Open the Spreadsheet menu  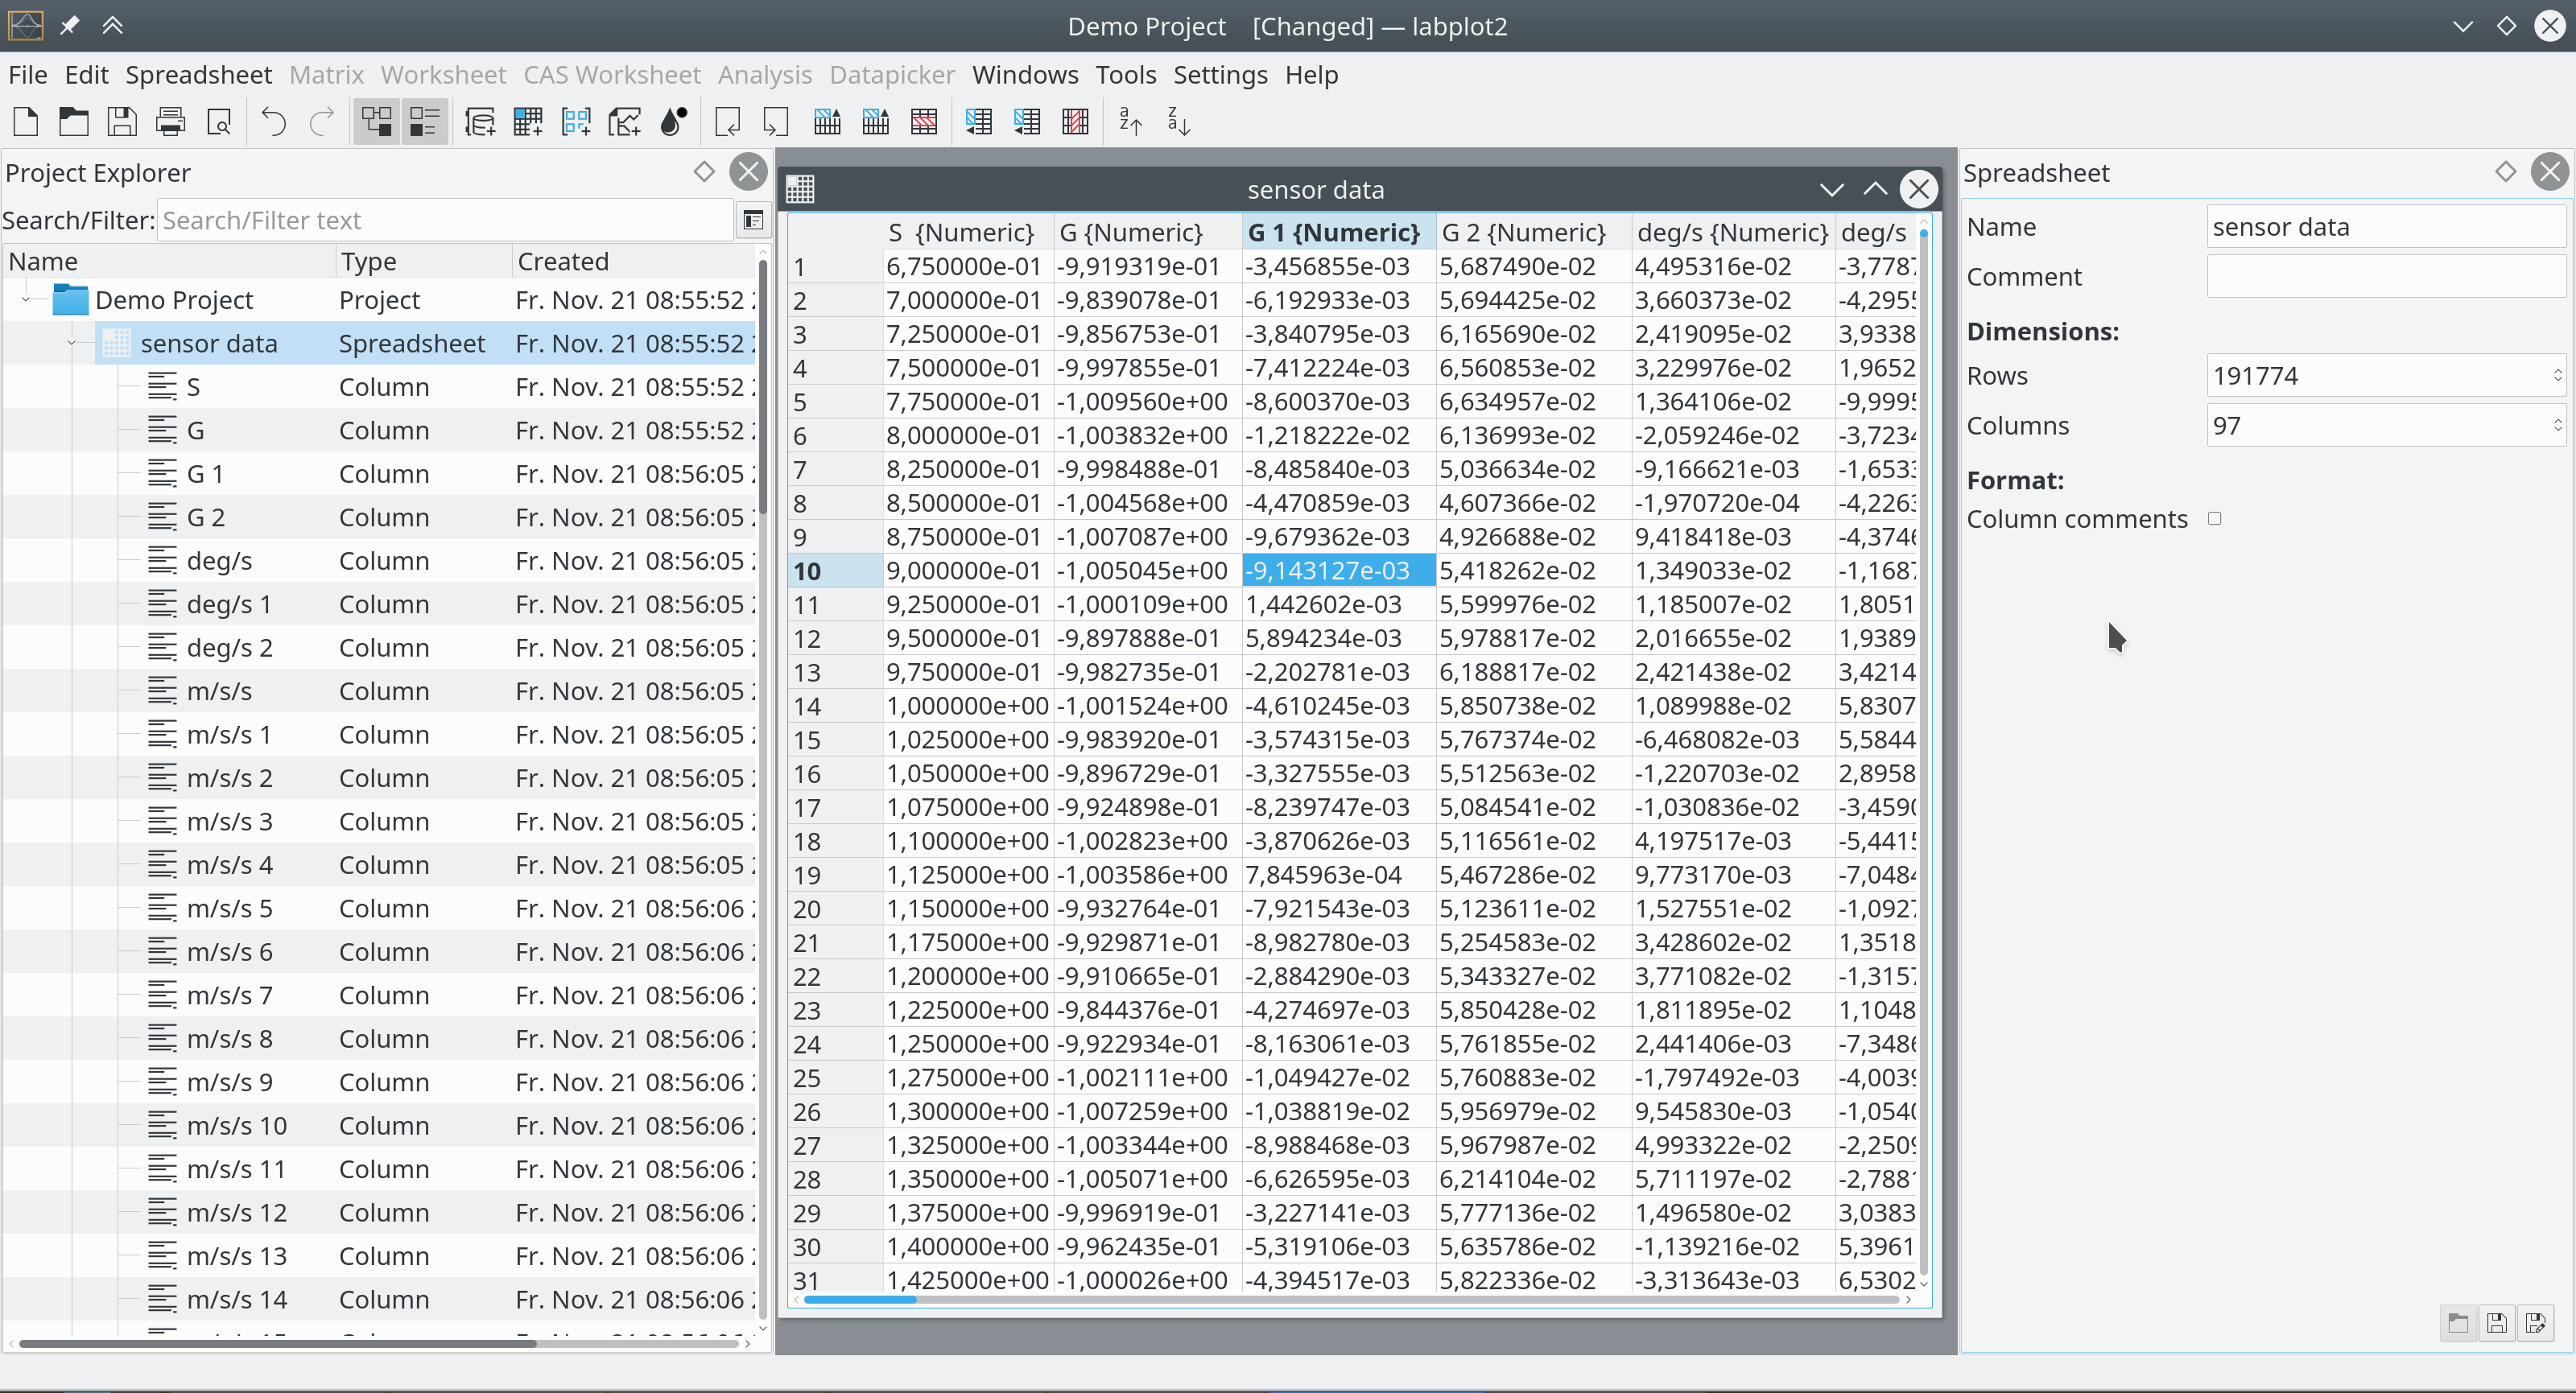point(198,75)
